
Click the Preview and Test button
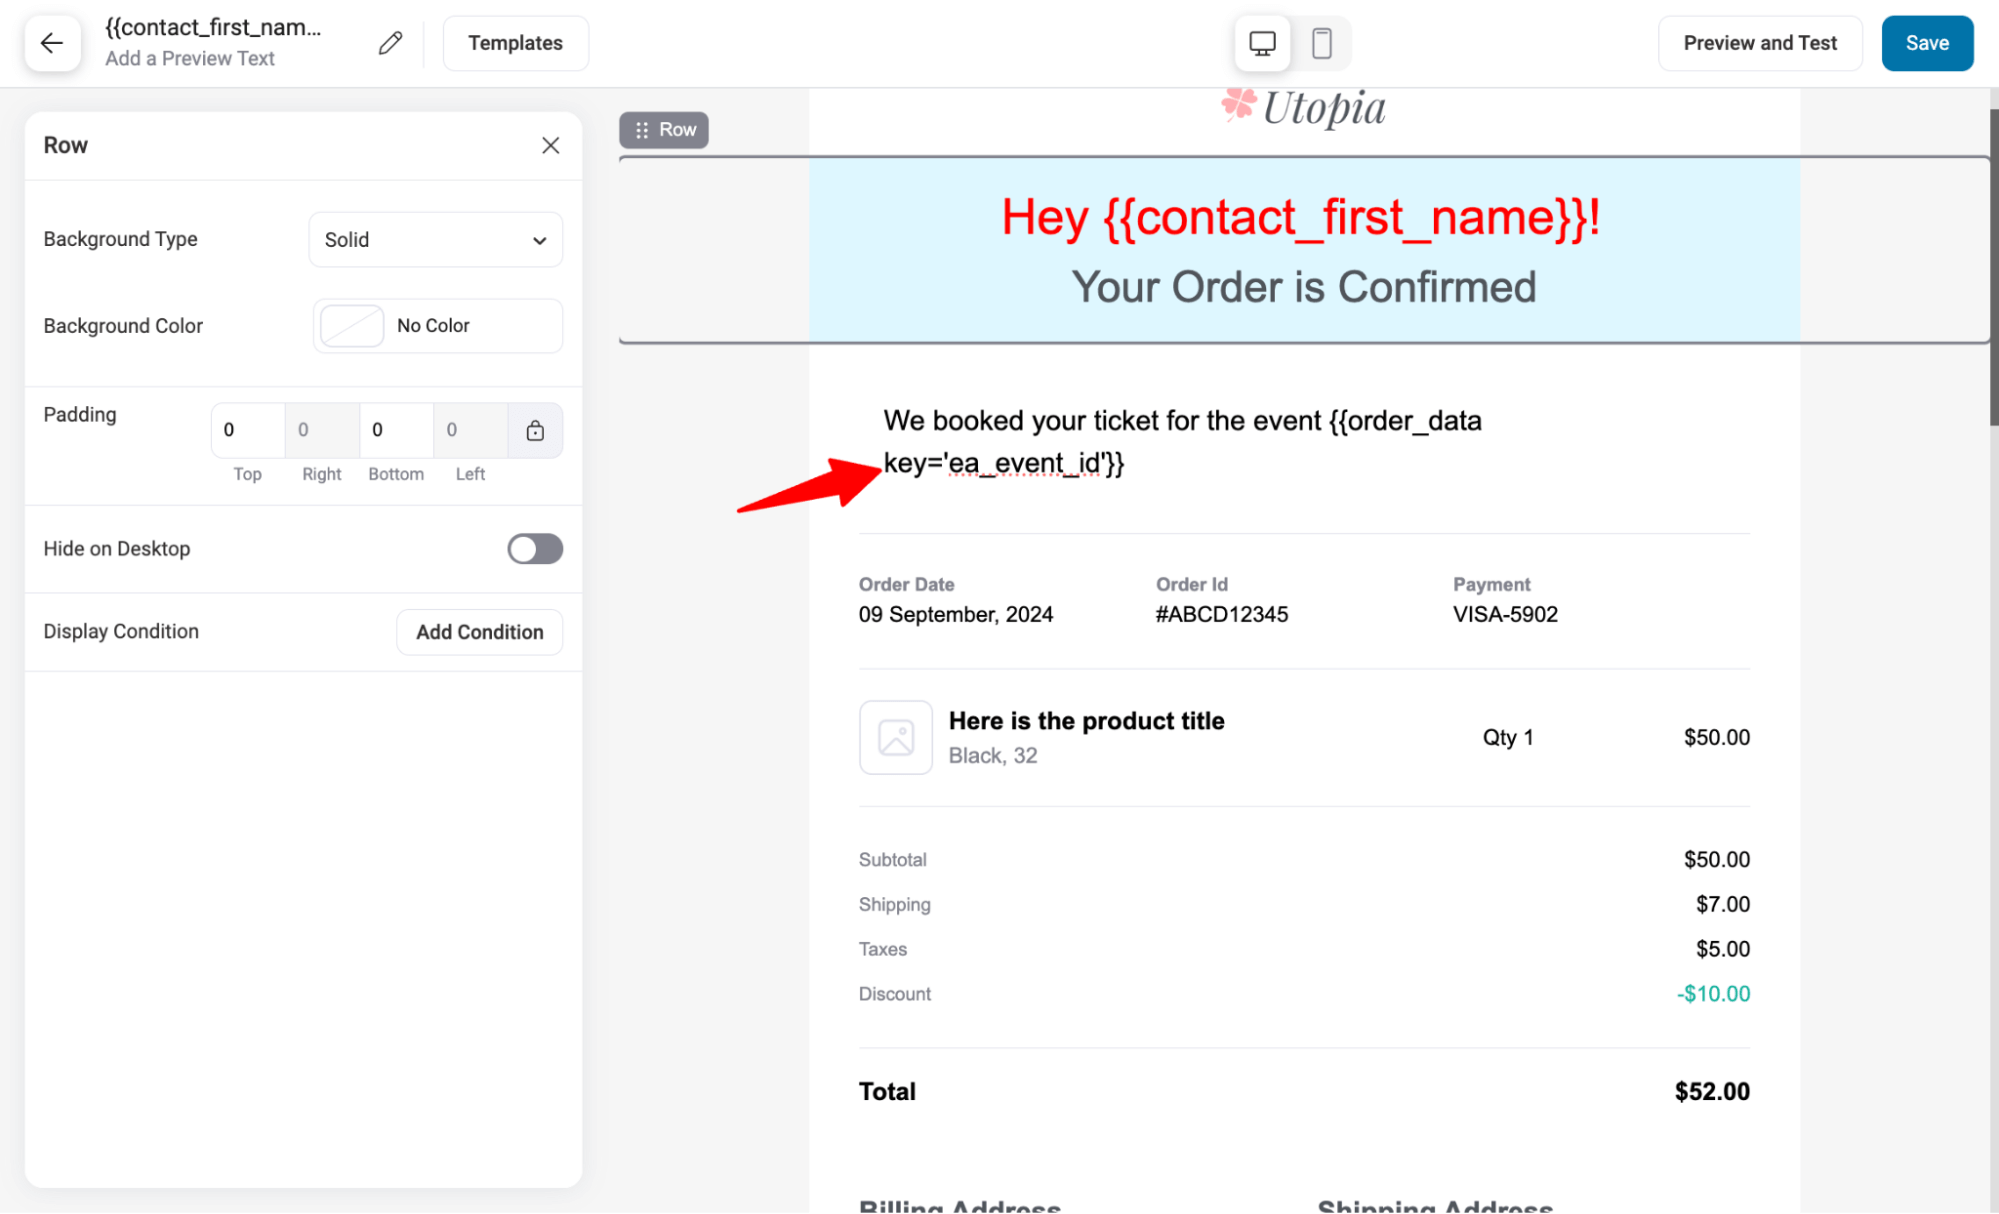point(1761,43)
